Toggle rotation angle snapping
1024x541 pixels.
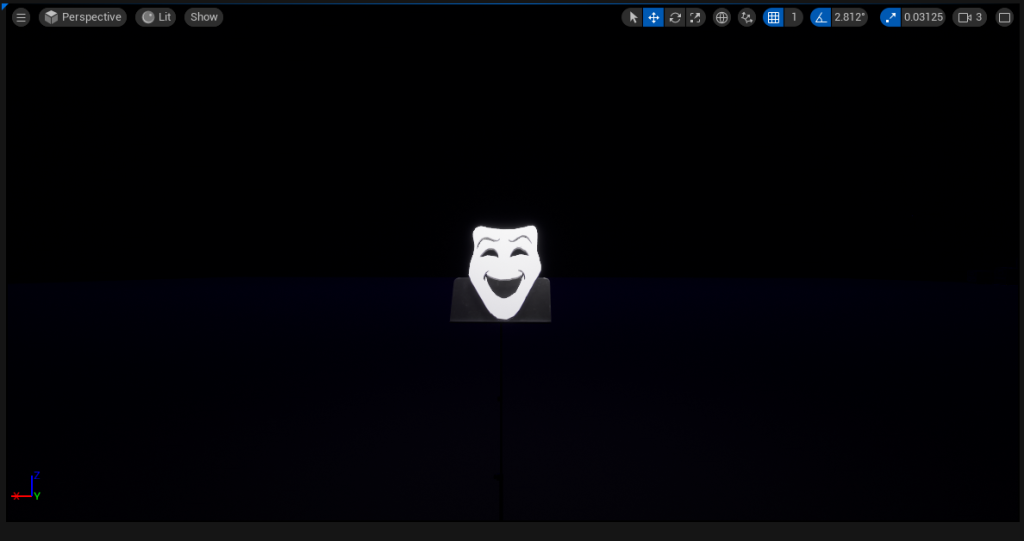821,17
